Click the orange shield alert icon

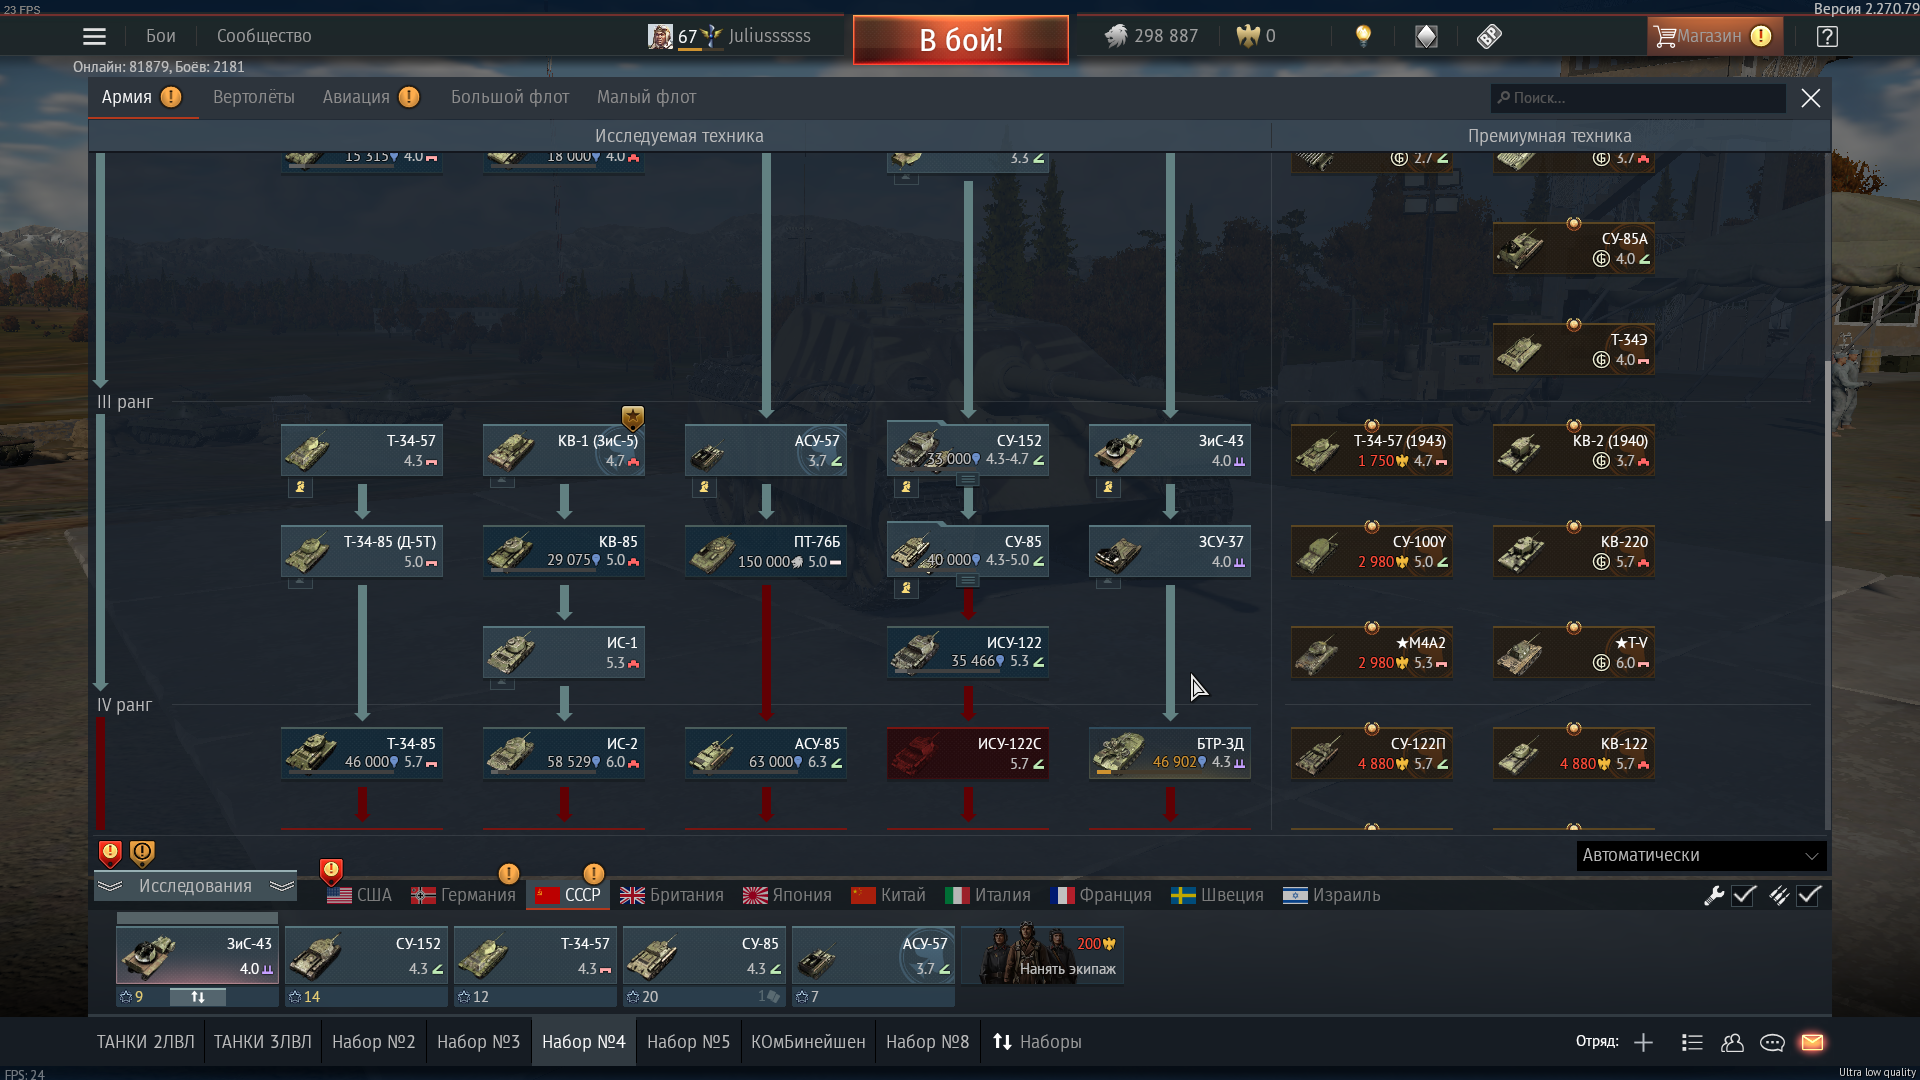point(142,853)
